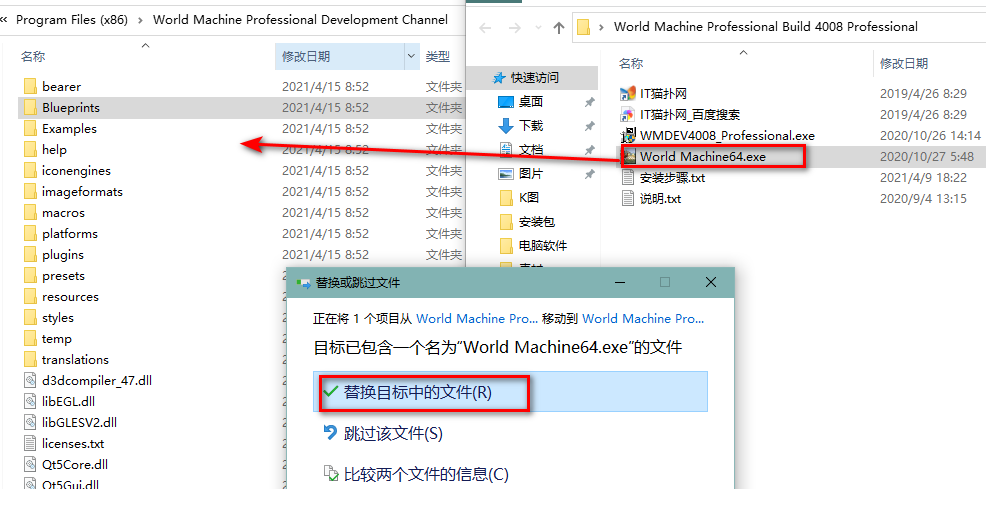Select the Examples folder icon

30,128
